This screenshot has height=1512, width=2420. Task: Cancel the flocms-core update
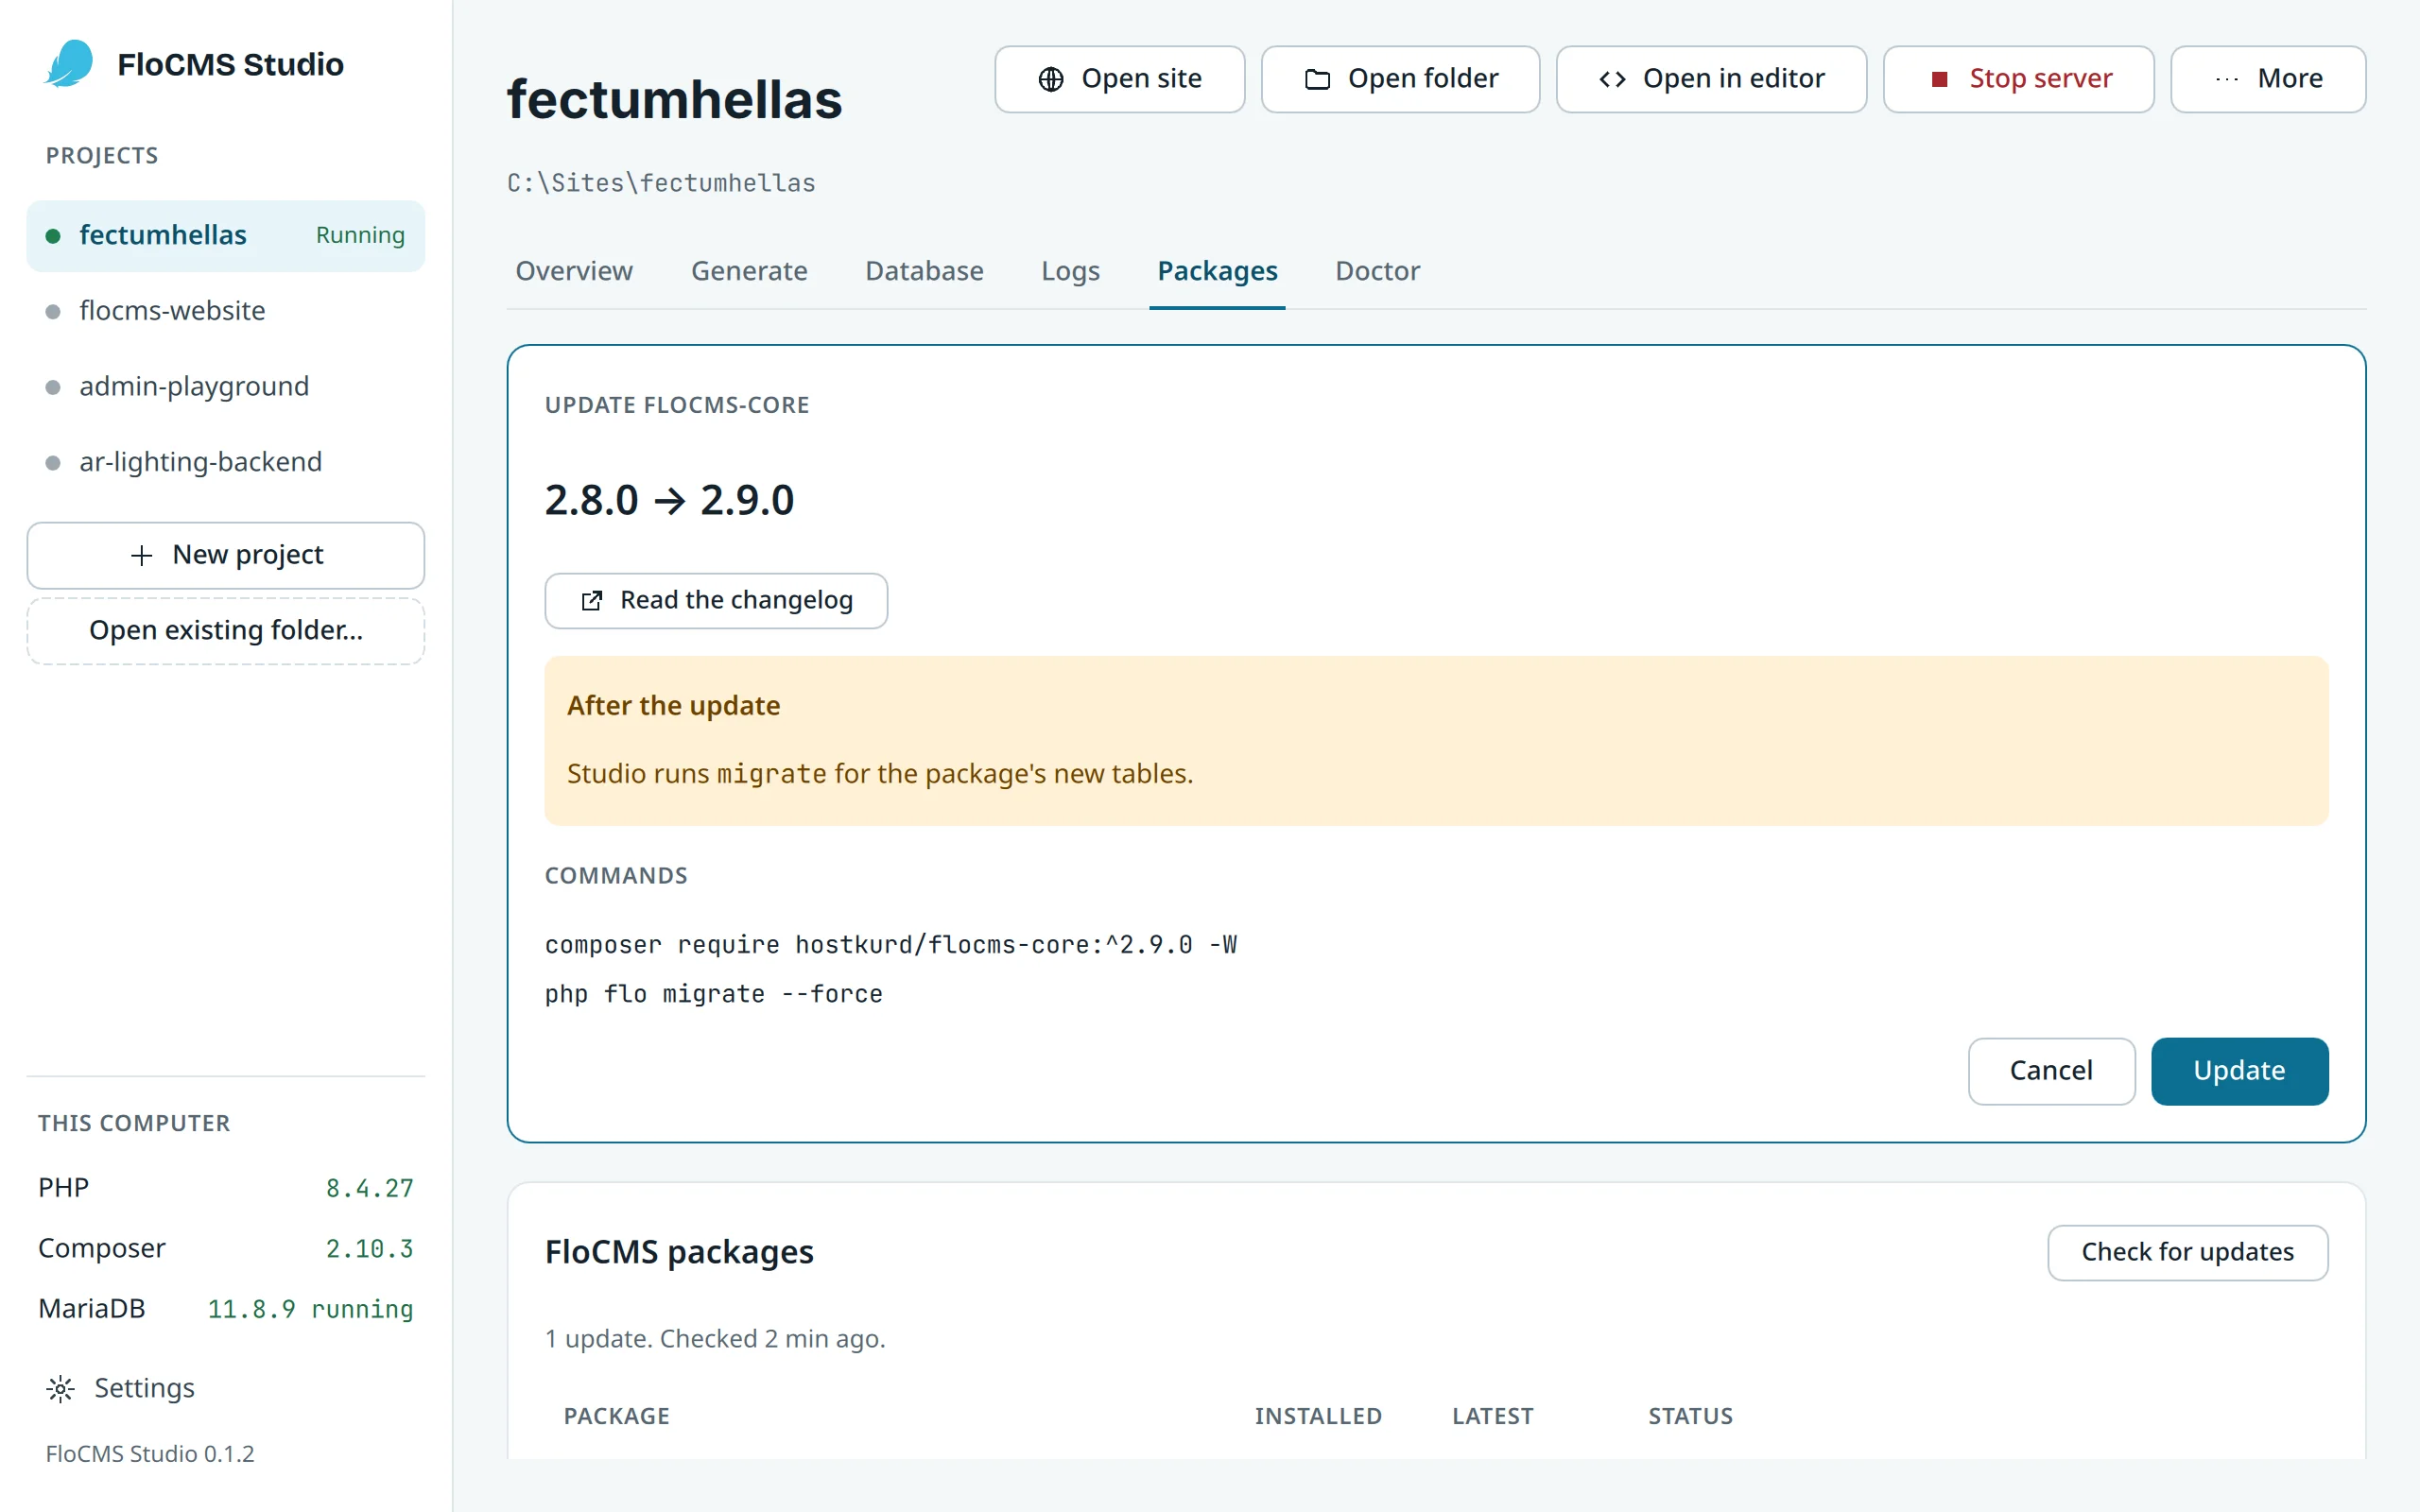(2051, 1071)
